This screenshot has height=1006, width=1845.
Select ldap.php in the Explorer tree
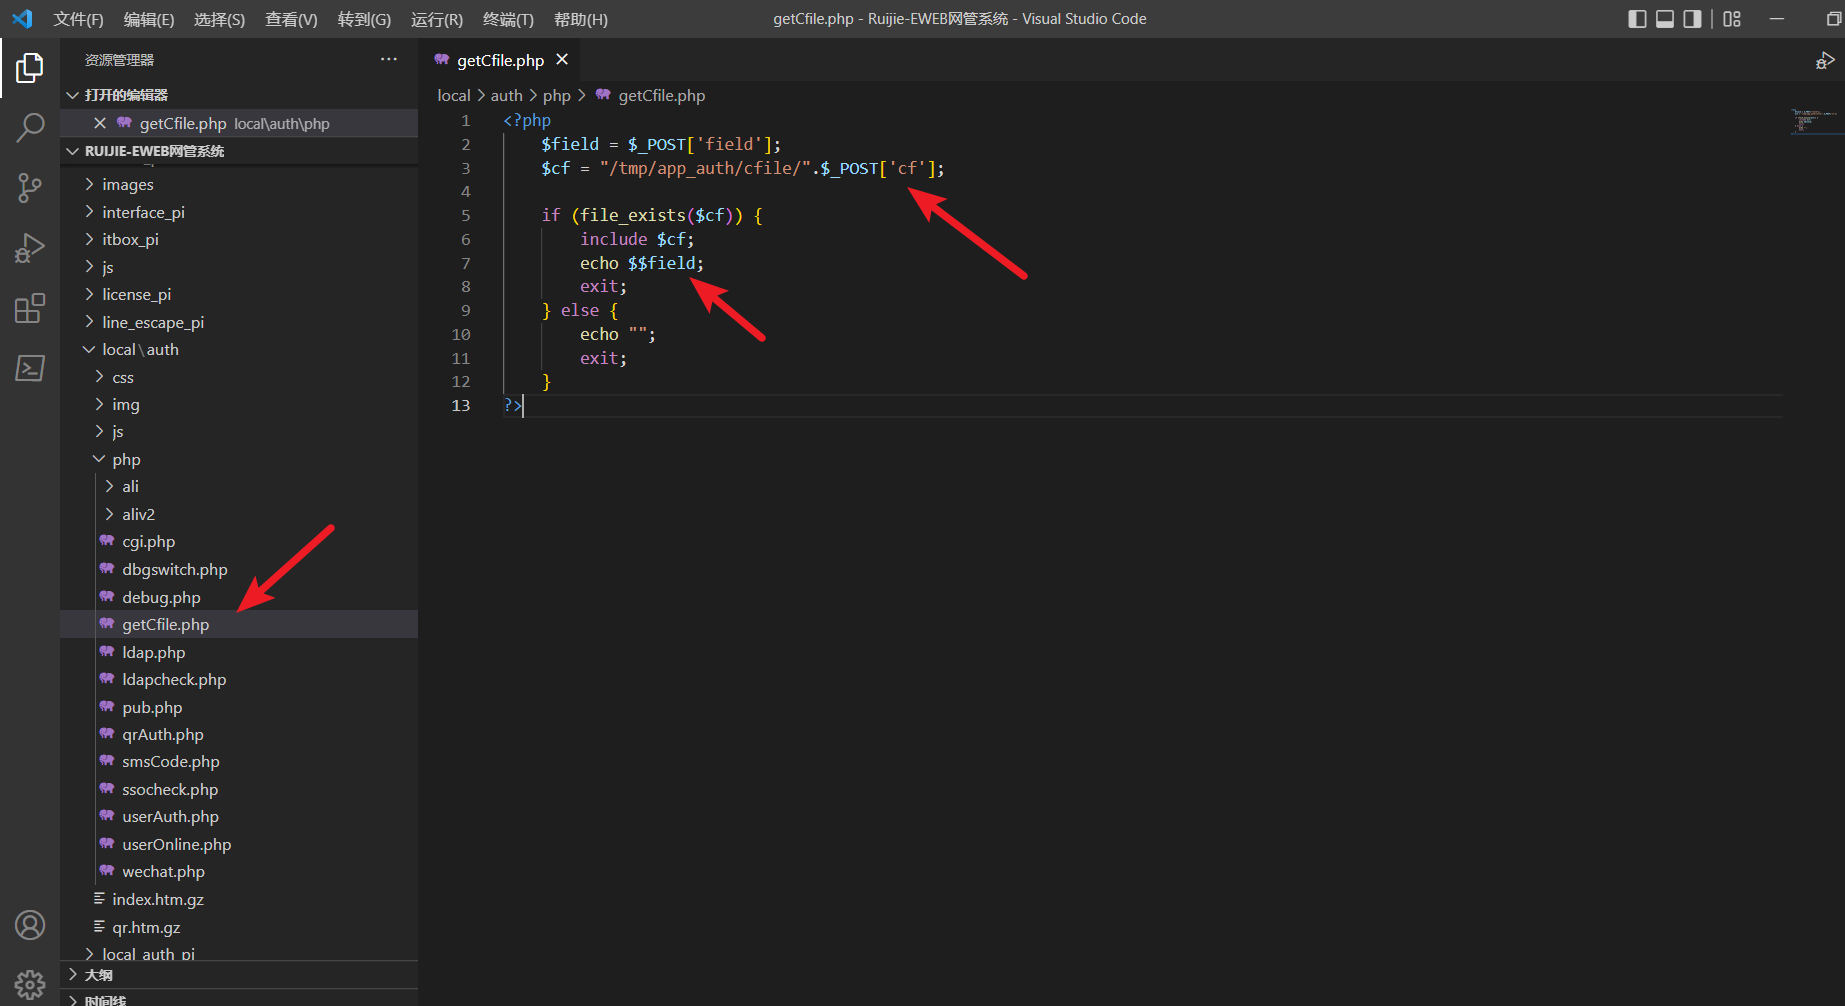click(x=153, y=652)
